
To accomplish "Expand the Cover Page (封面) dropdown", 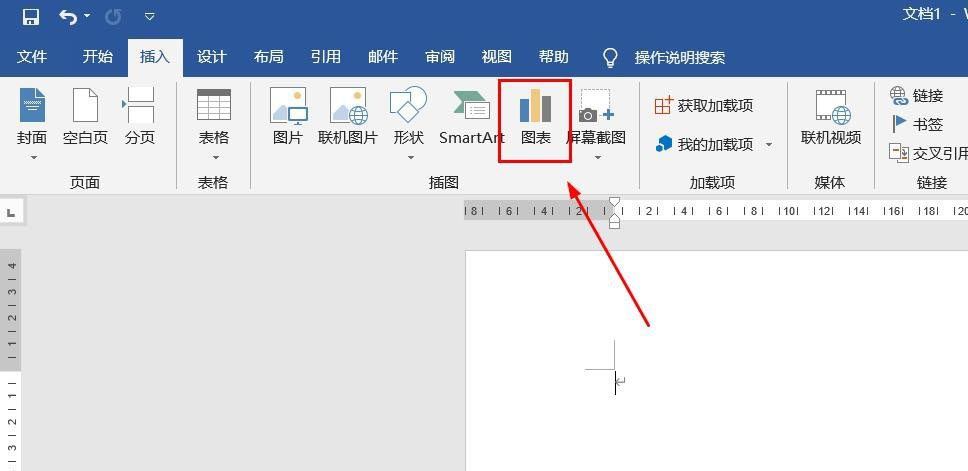I will (x=33, y=157).
